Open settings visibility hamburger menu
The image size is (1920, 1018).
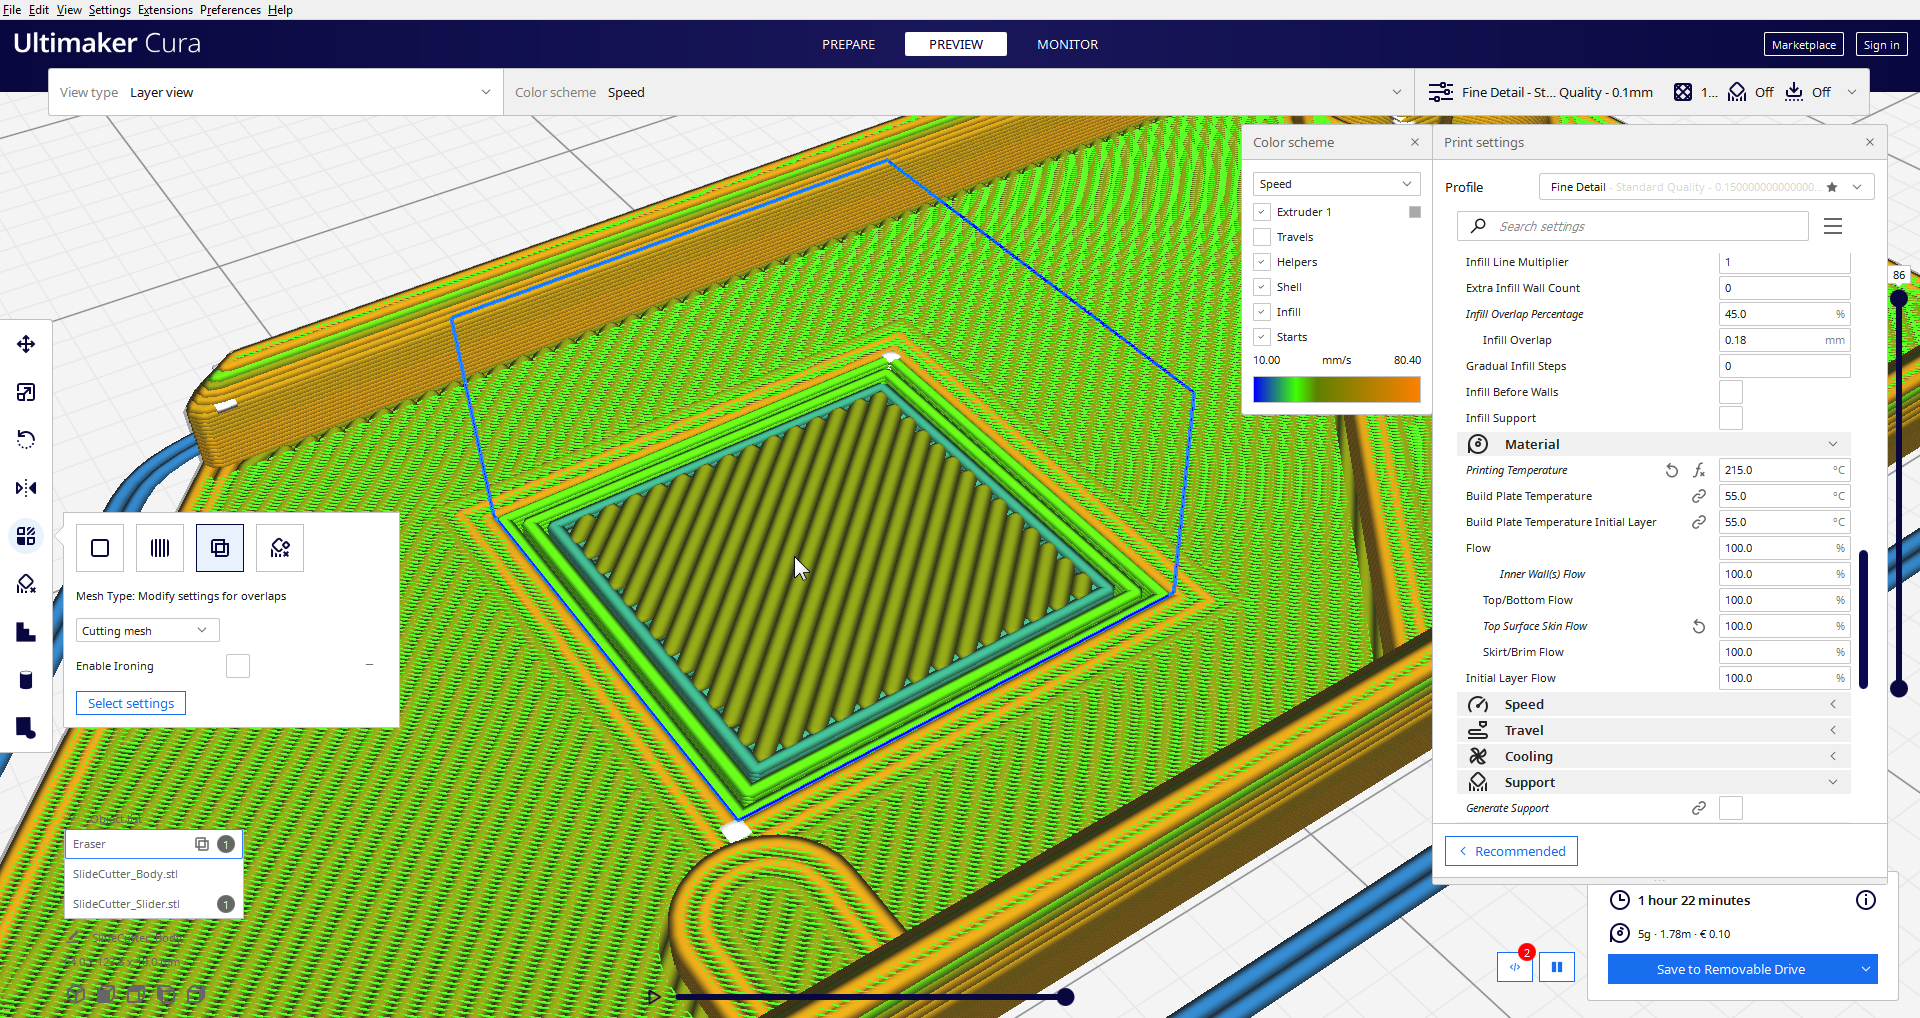point(1833,226)
